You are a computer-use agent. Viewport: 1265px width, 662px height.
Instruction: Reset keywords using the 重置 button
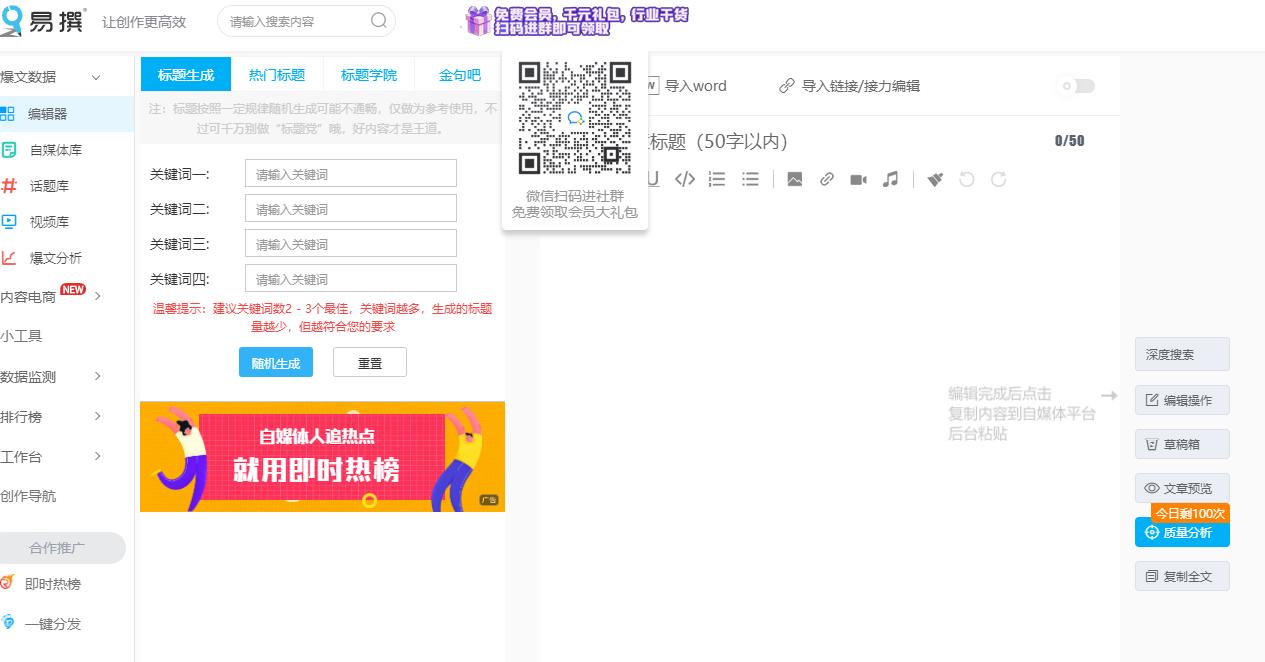369,362
